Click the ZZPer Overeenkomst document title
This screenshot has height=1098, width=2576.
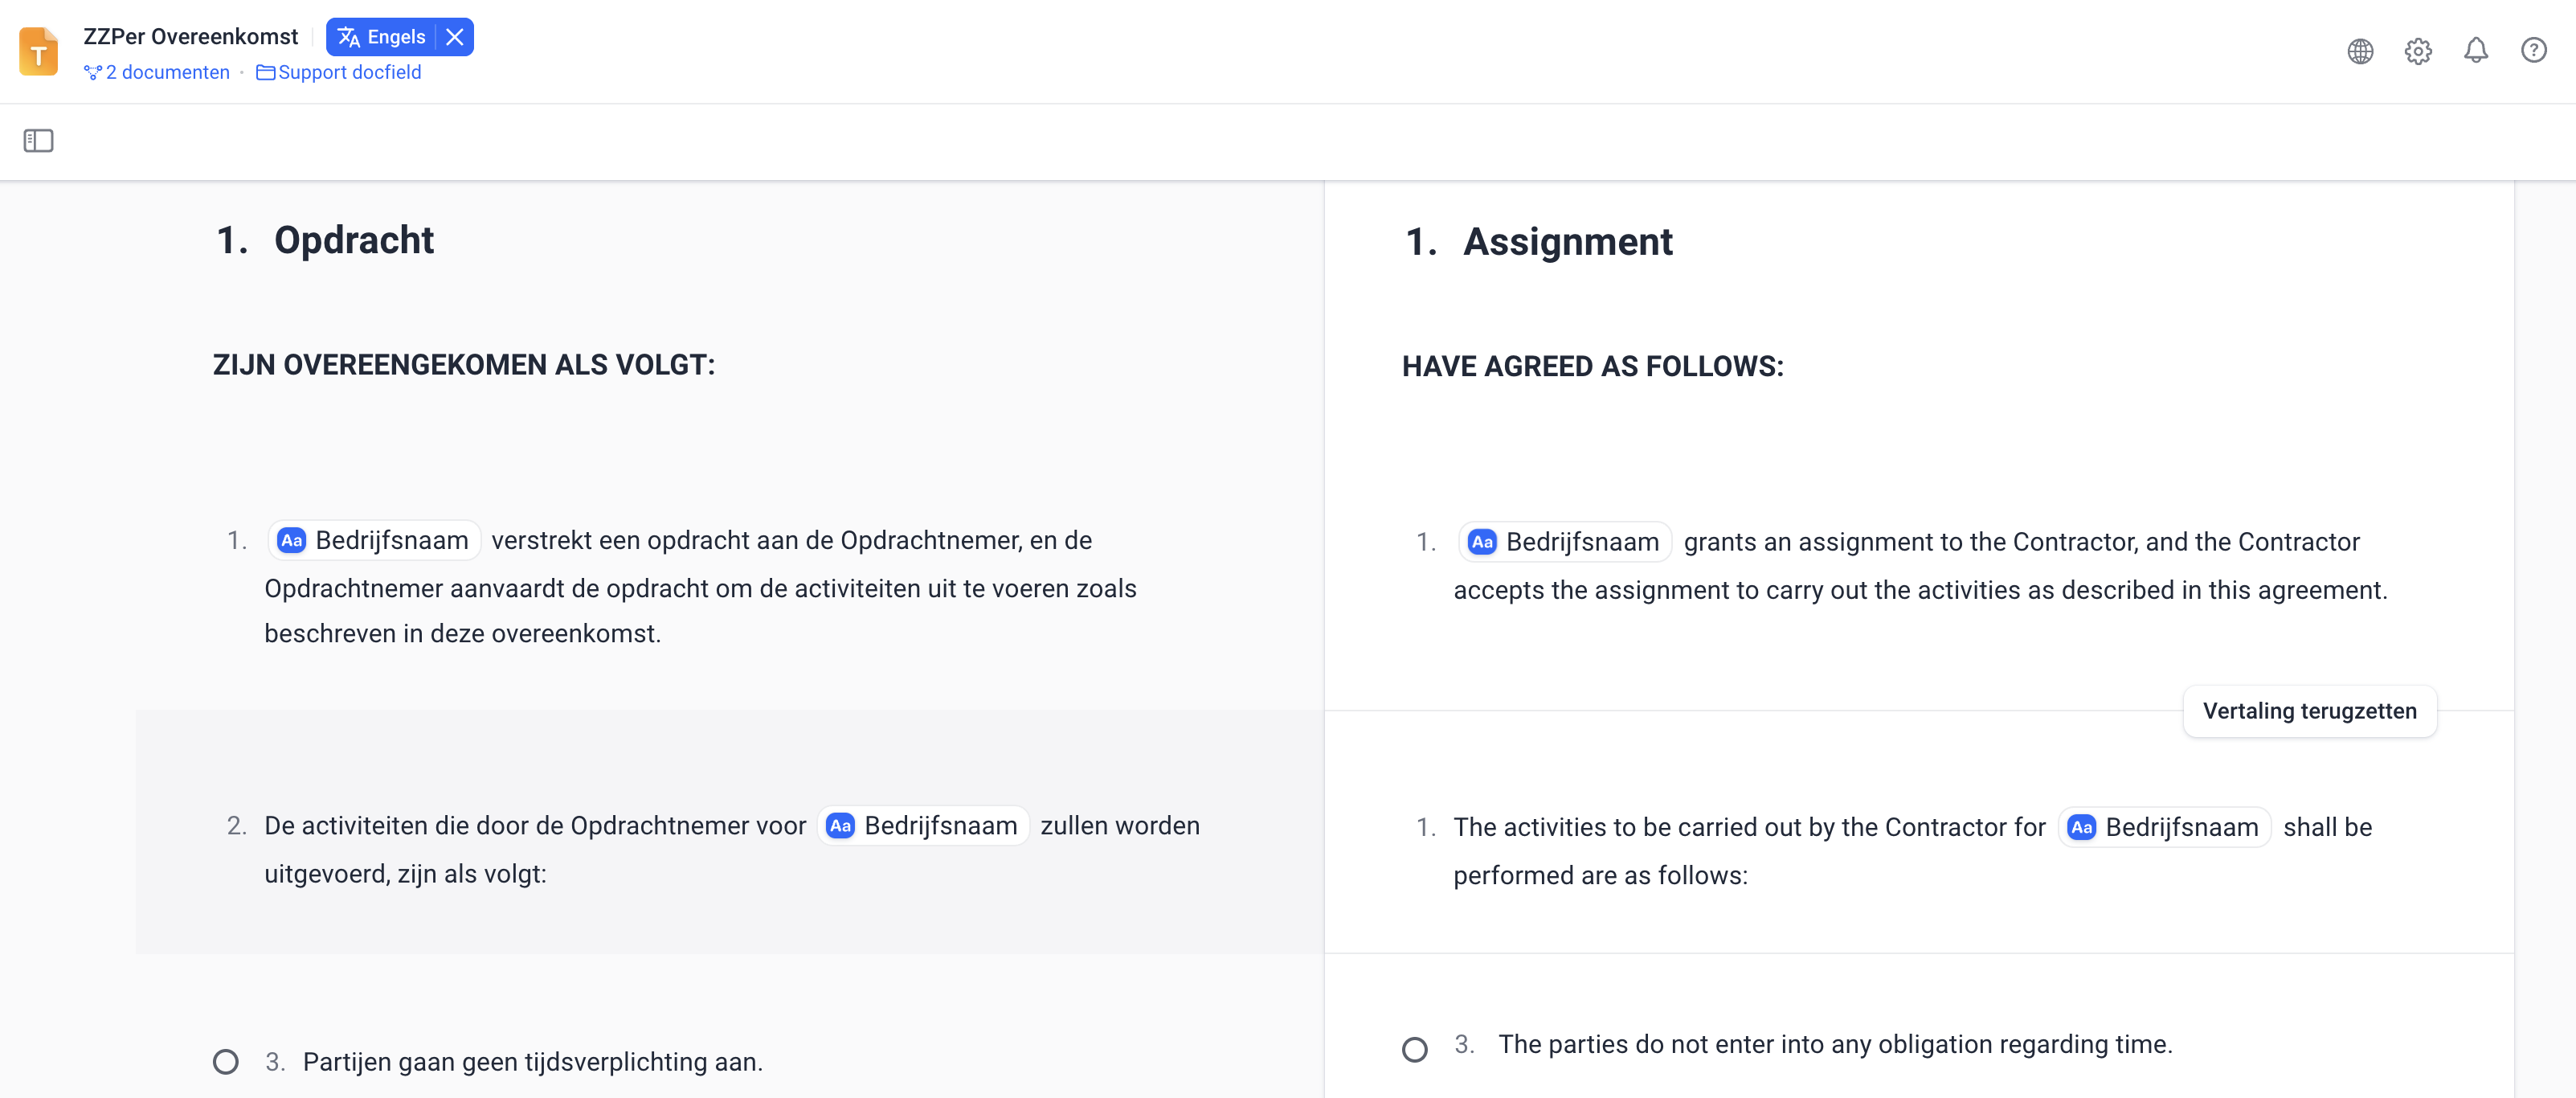pos(190,37)
